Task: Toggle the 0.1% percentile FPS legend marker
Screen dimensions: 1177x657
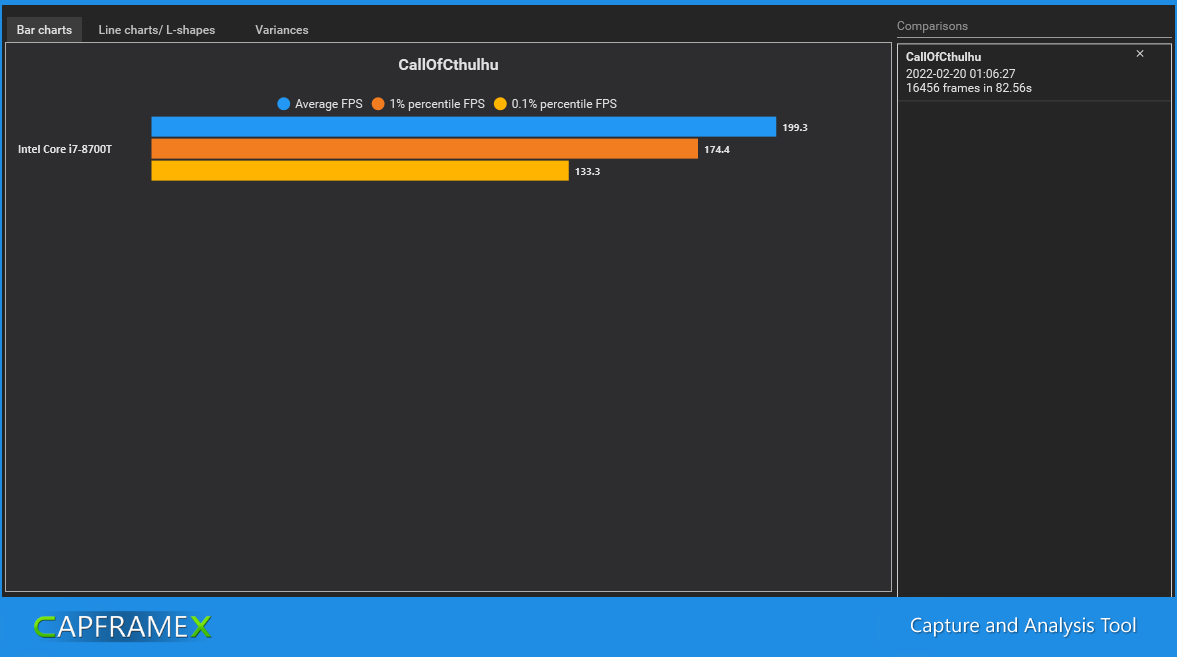Action: point(500,104)
